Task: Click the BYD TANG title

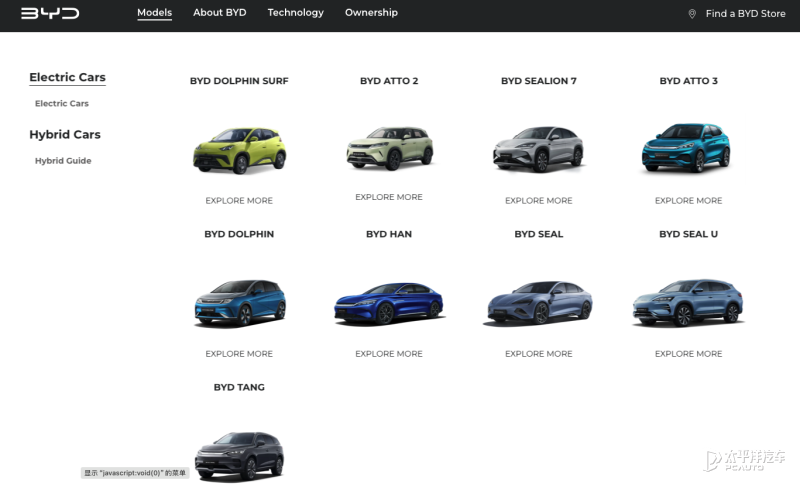Action: pyautogui.click(x=239, y=387)
